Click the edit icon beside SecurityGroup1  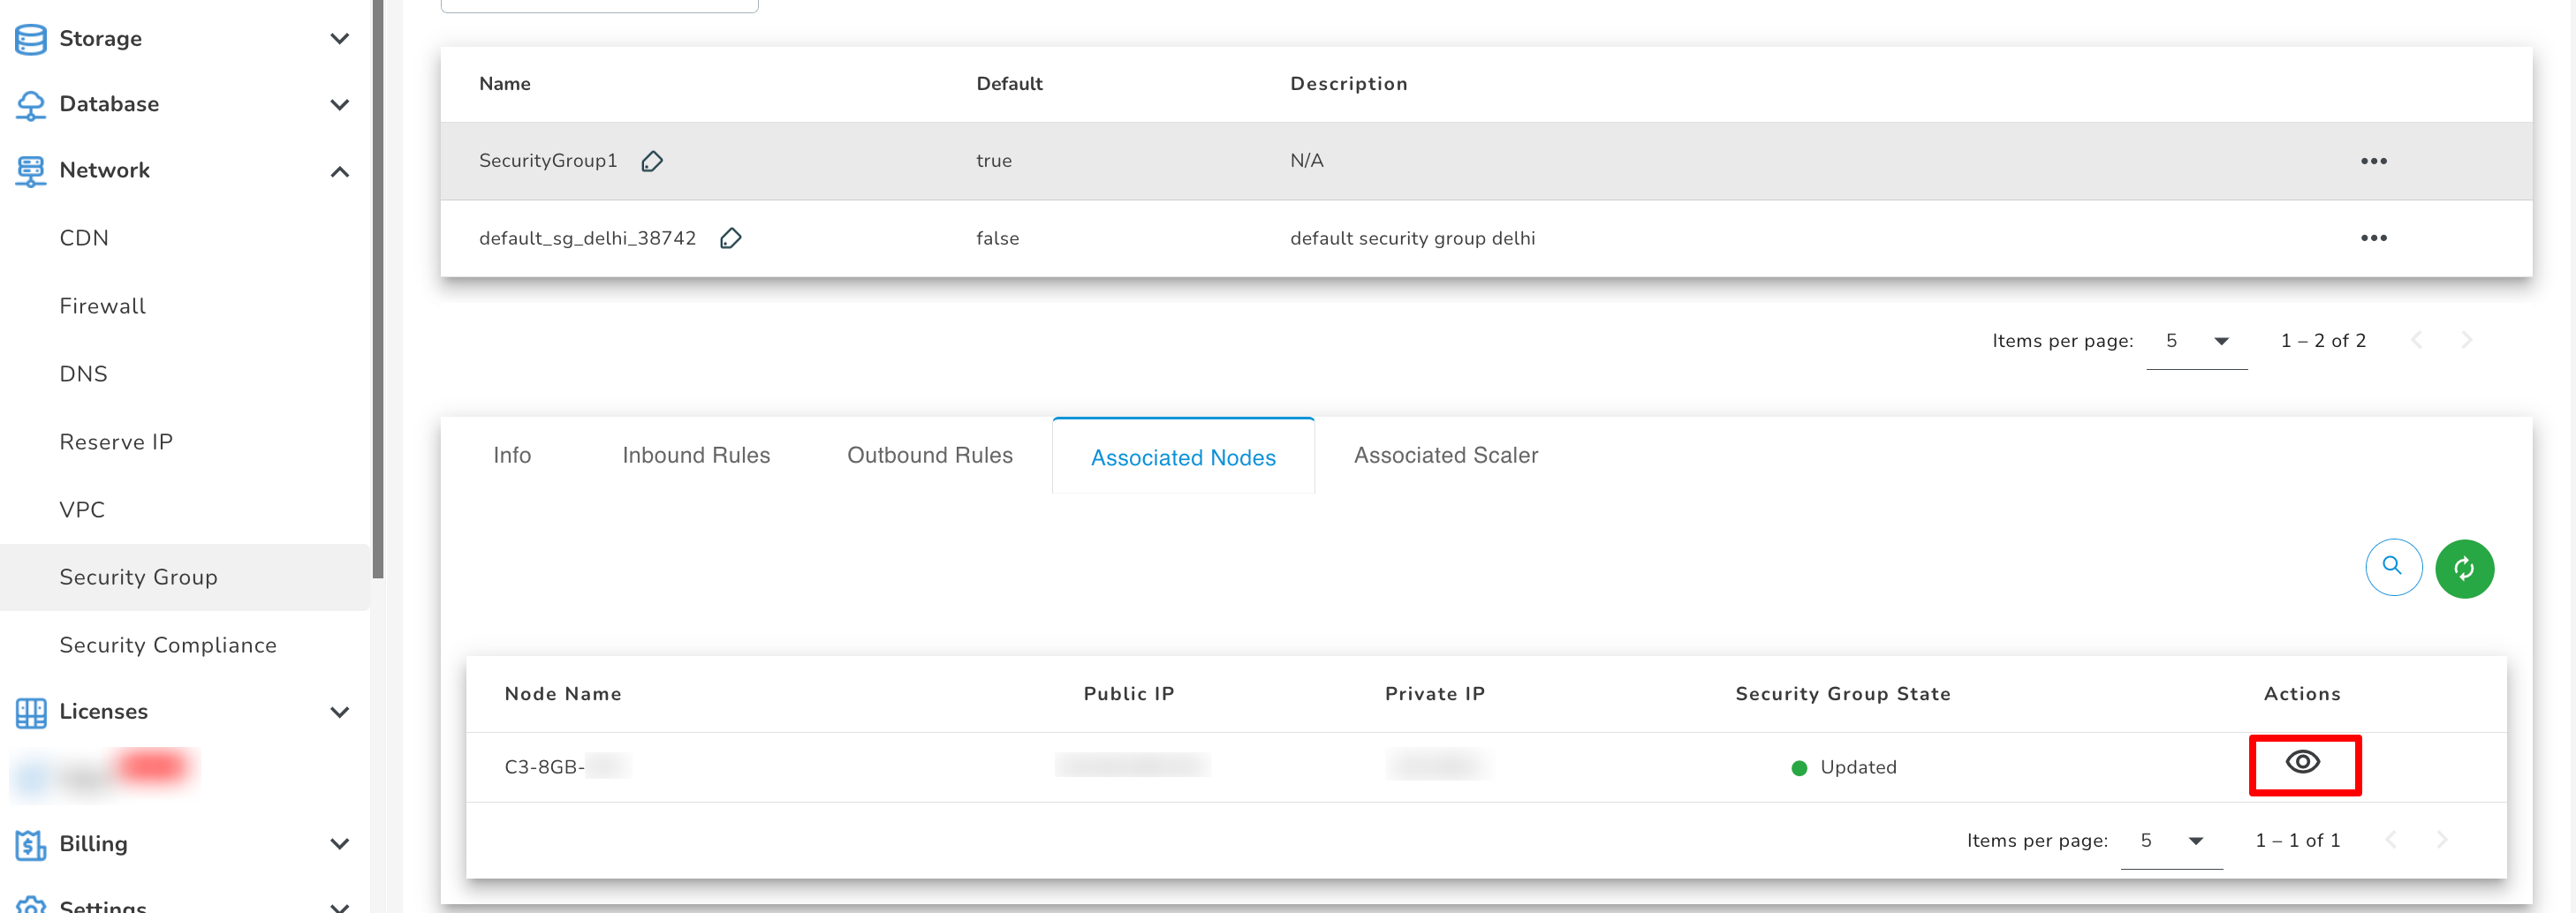click(x=652, y=161)
